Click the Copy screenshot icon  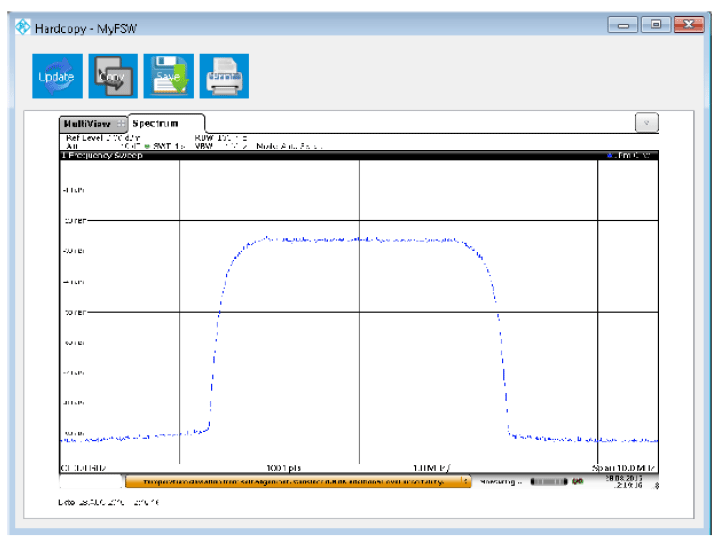[x=112, y=76]
